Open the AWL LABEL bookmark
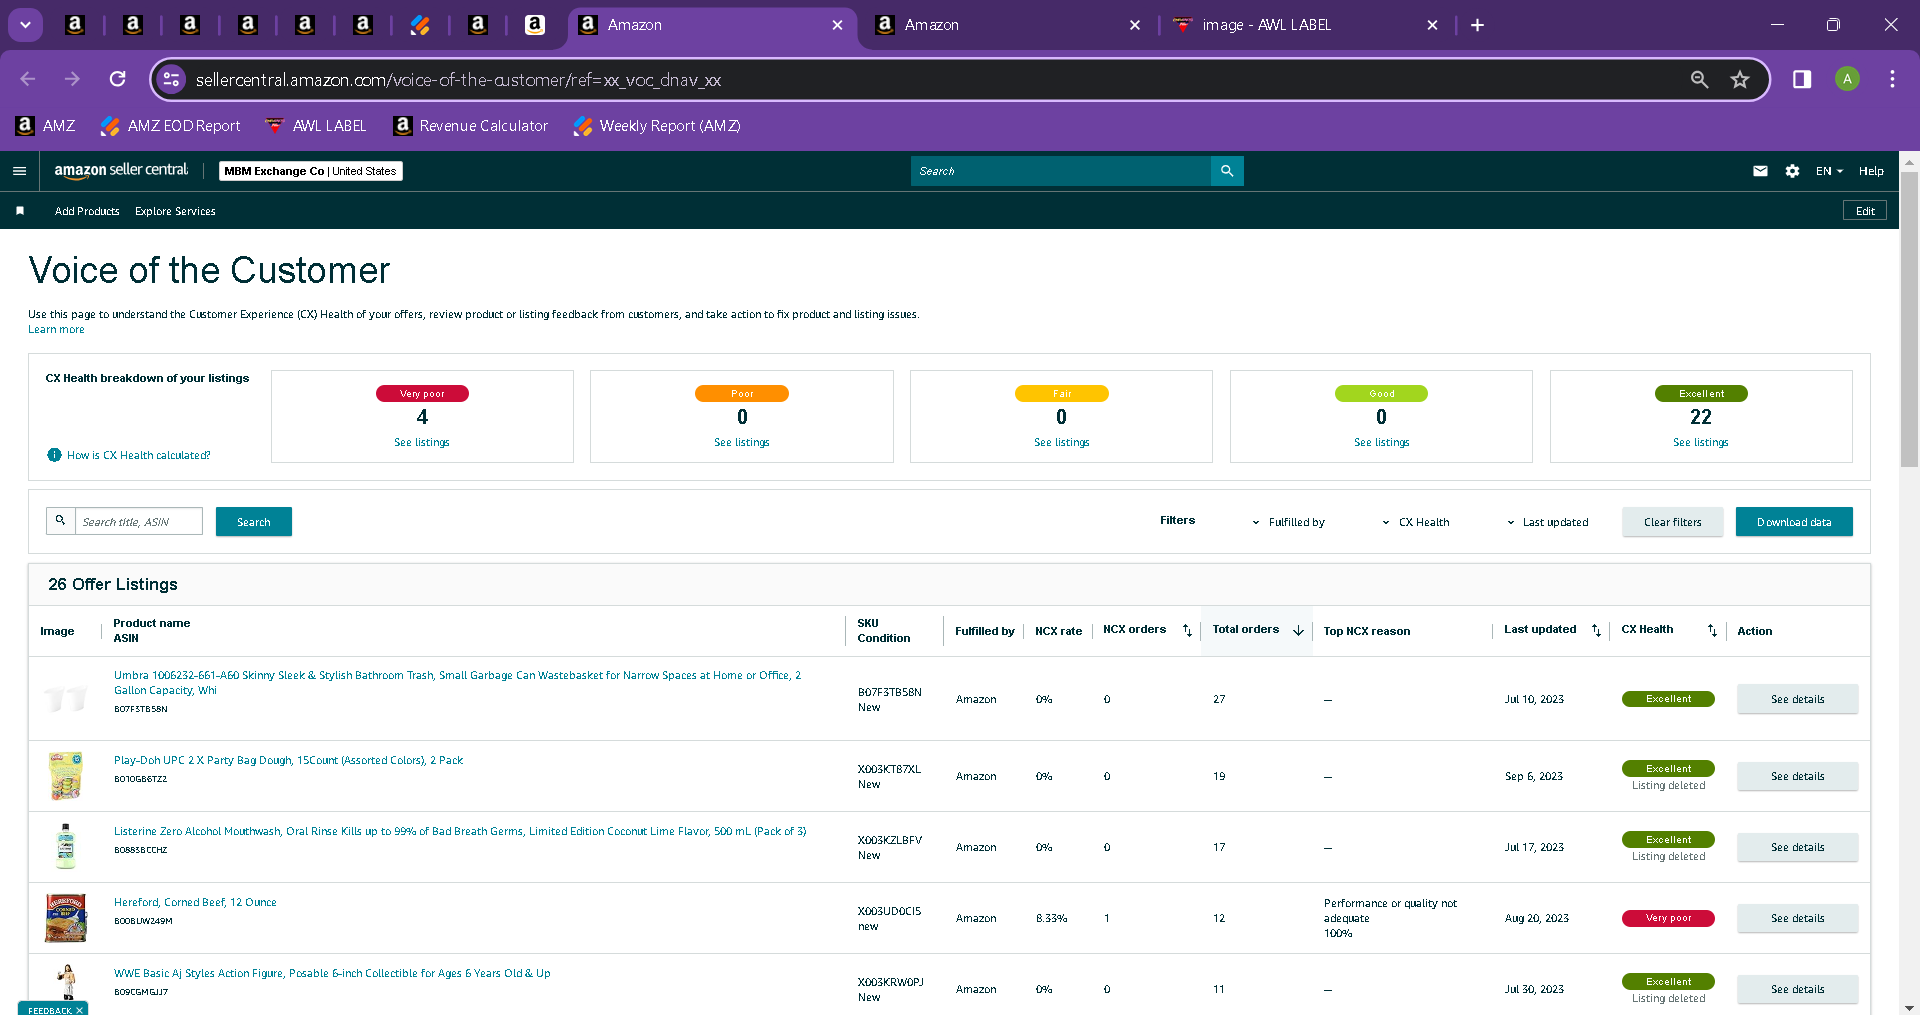The image size is (1920, 1015). pyautogui.click(x=316, y=126)
